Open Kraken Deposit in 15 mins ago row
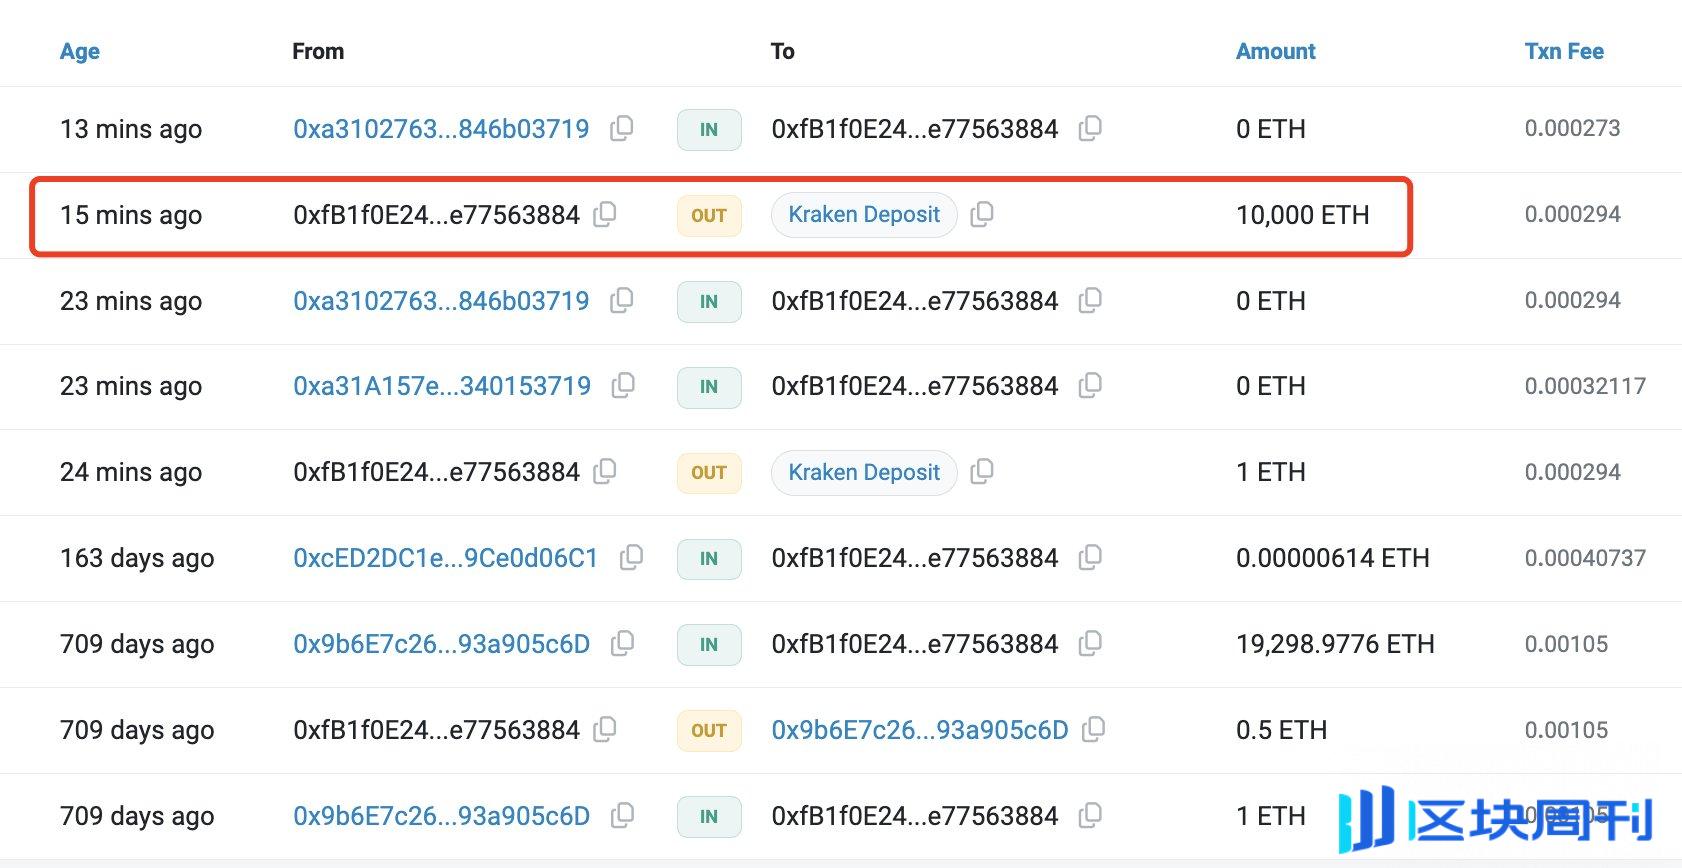Image resolution: width=1682 pixels, height=868 pixels. pyautogui.click(x=863, y=215)
